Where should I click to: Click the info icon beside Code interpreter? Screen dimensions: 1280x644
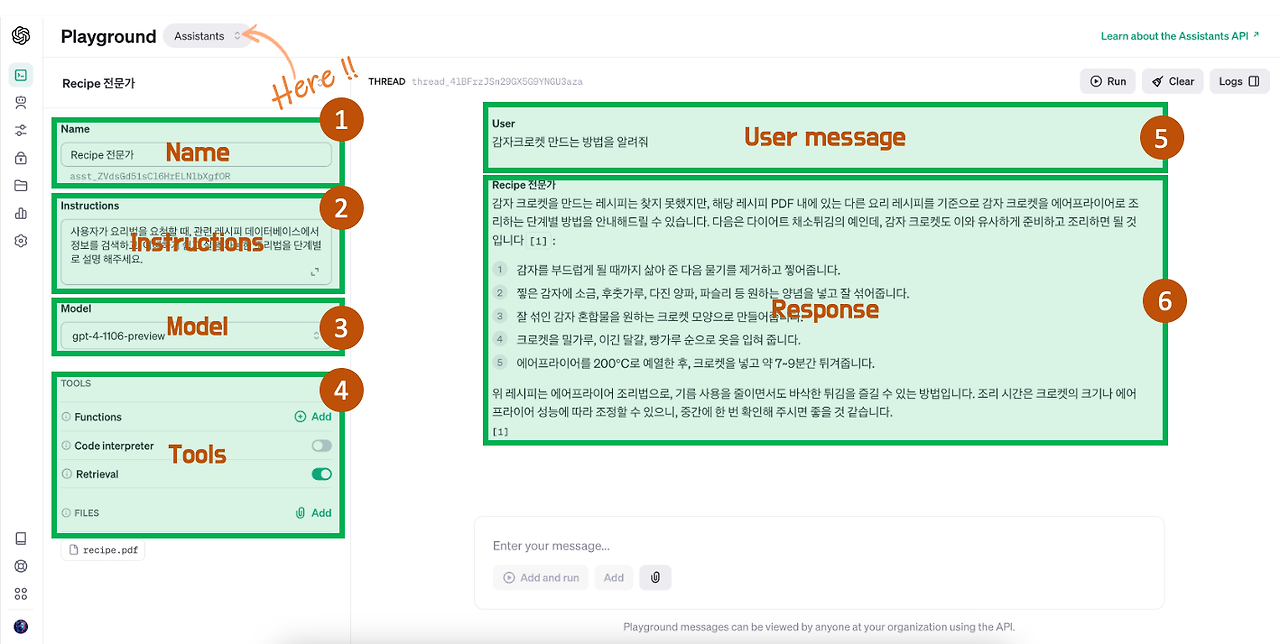(x=66, y=446)
